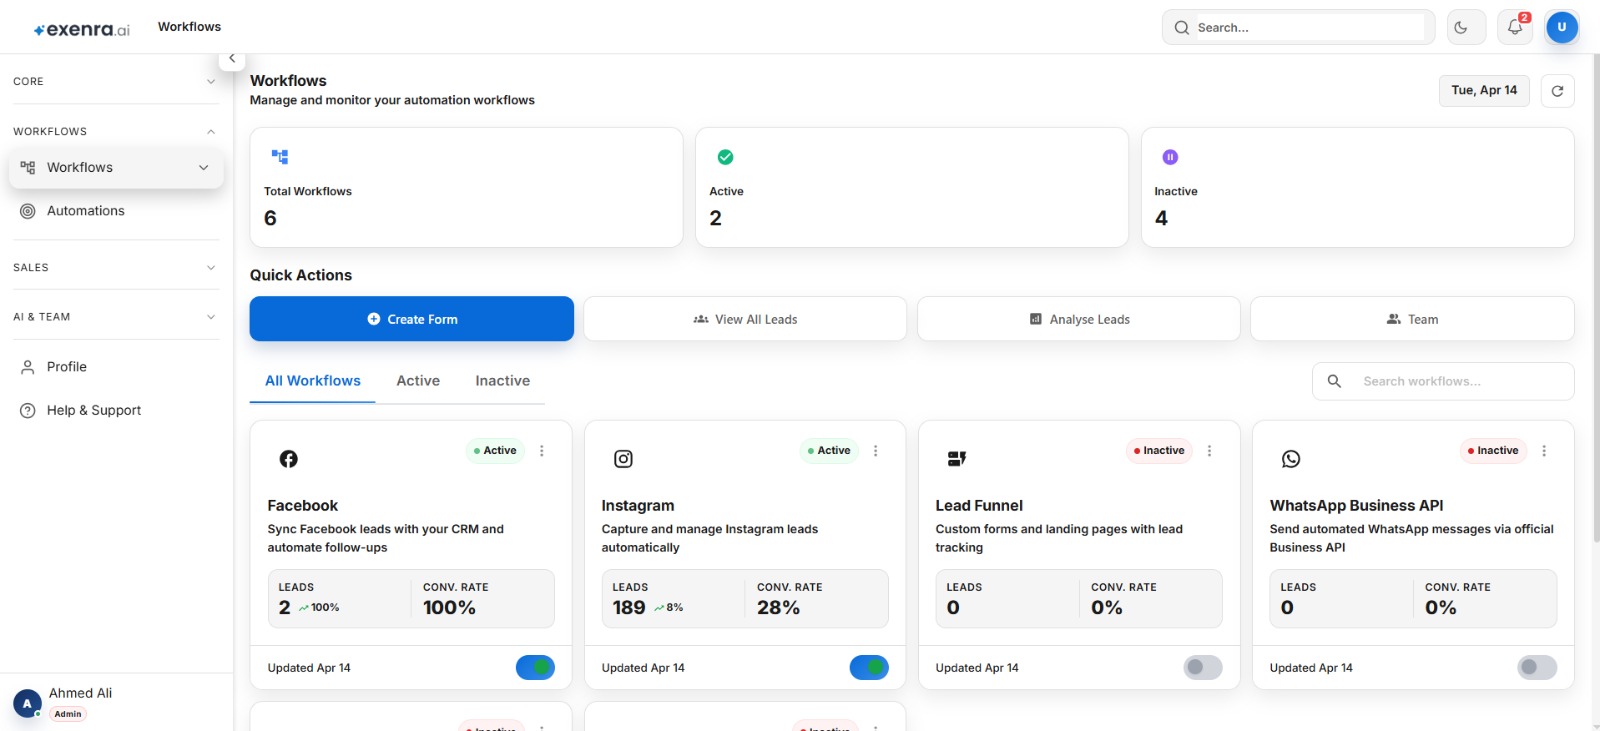Open user avatar menu in header
Image resolution: width=1600 pixels, height=731 pixels.
point(1562,28)
